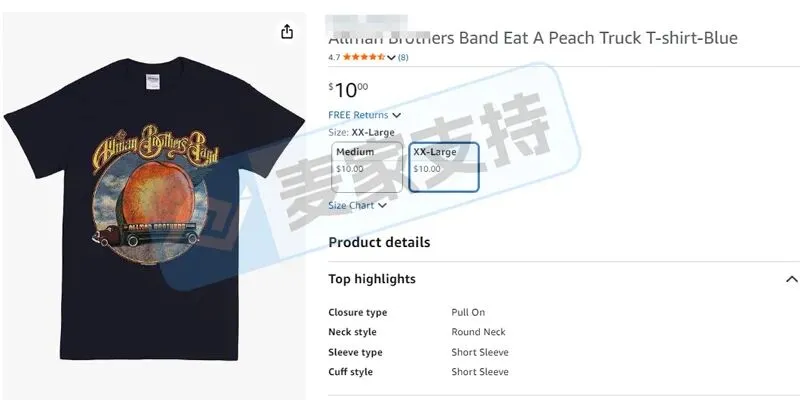800x400 pixels.
Task: Click the Top highlights section heading
Action: (372, 279)
